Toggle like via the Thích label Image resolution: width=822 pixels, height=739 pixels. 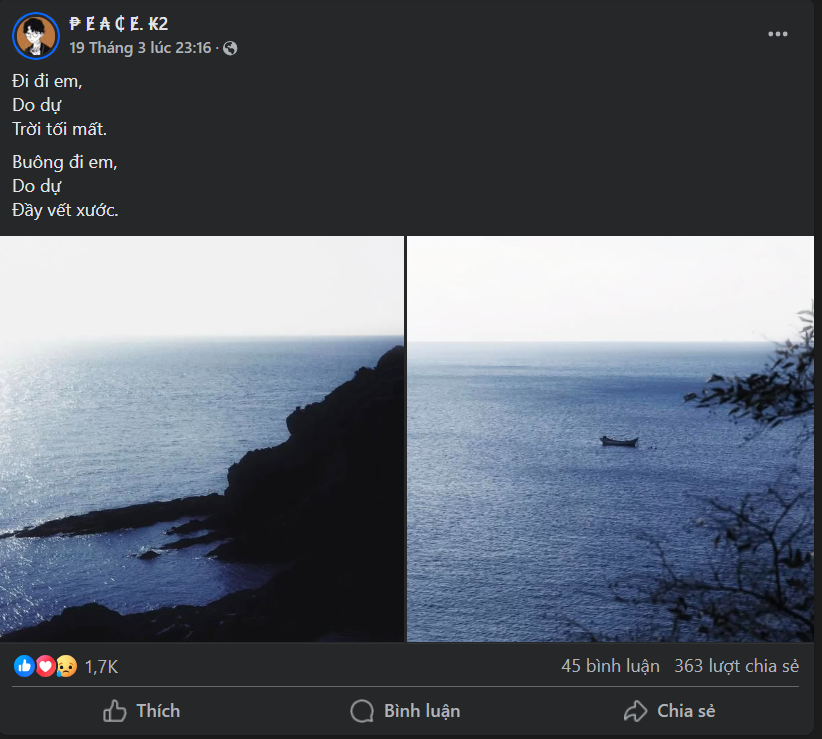[x=158, y=711]
